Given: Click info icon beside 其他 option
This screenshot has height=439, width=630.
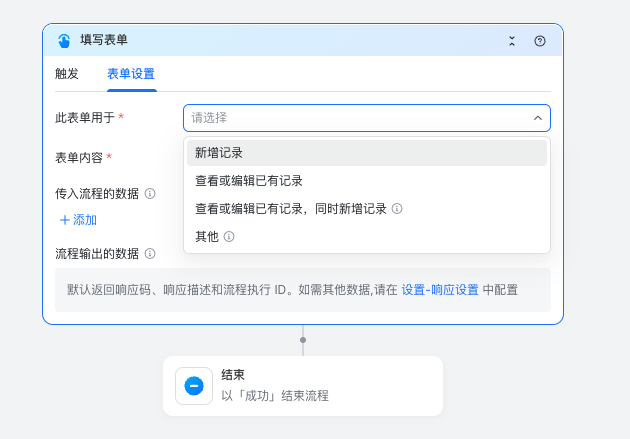Looking at the screenshot, I should [x=229, y=237].
